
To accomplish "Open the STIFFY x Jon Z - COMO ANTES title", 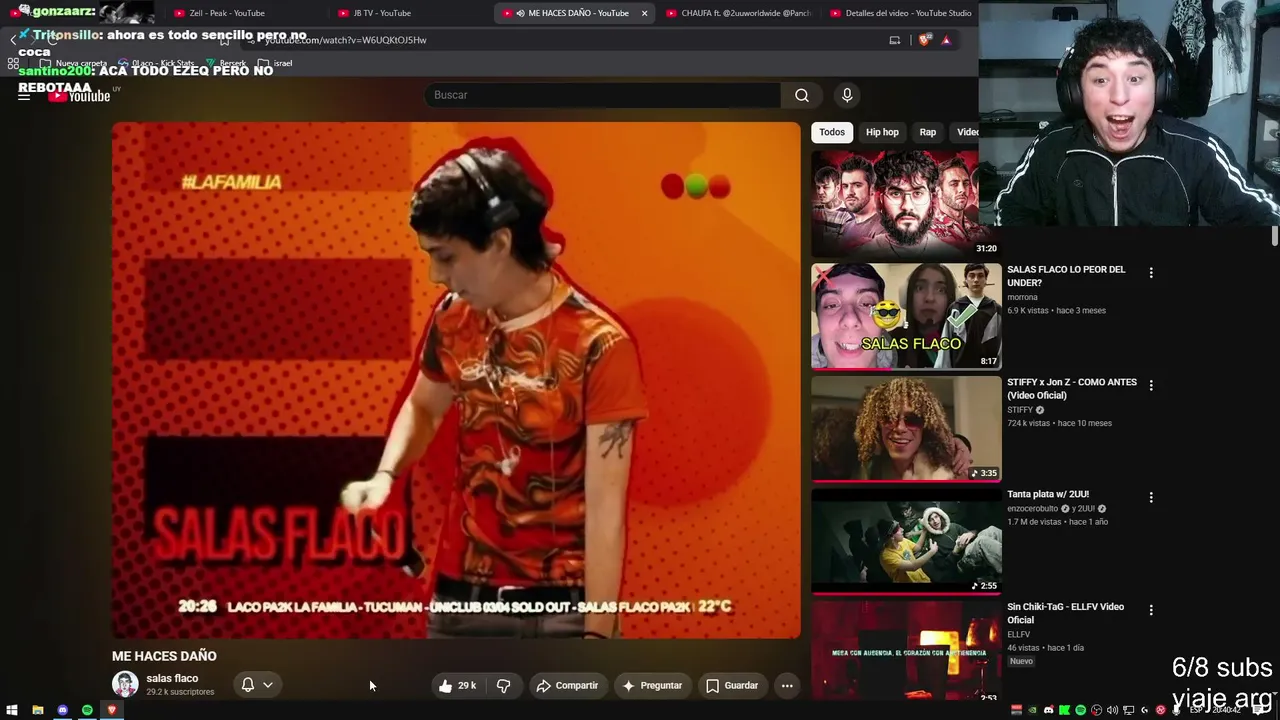I will pos(1072,388).
